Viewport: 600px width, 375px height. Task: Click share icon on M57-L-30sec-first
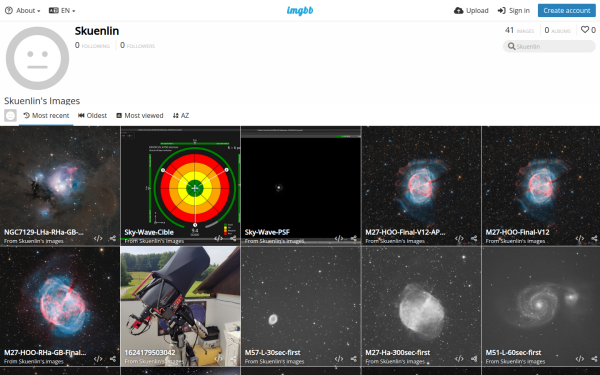[354, 359]
